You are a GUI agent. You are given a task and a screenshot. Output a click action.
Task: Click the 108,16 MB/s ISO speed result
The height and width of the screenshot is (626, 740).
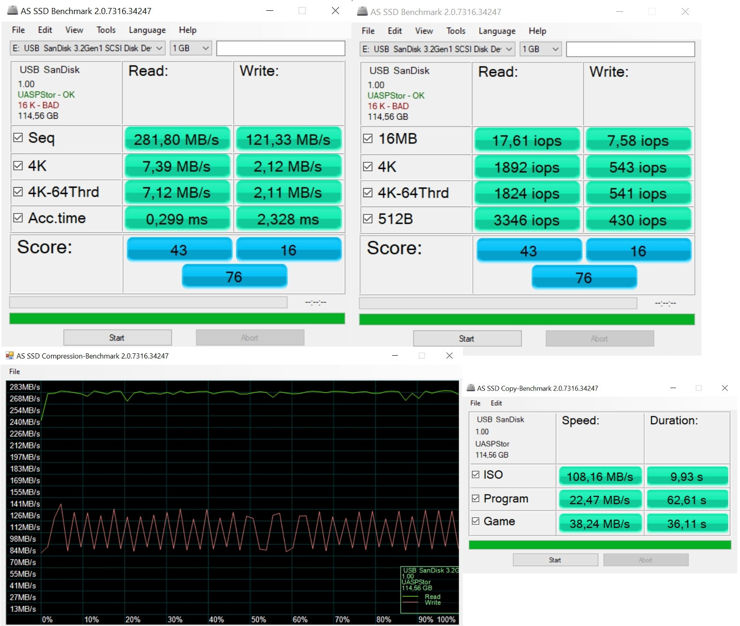click(600, 476)
